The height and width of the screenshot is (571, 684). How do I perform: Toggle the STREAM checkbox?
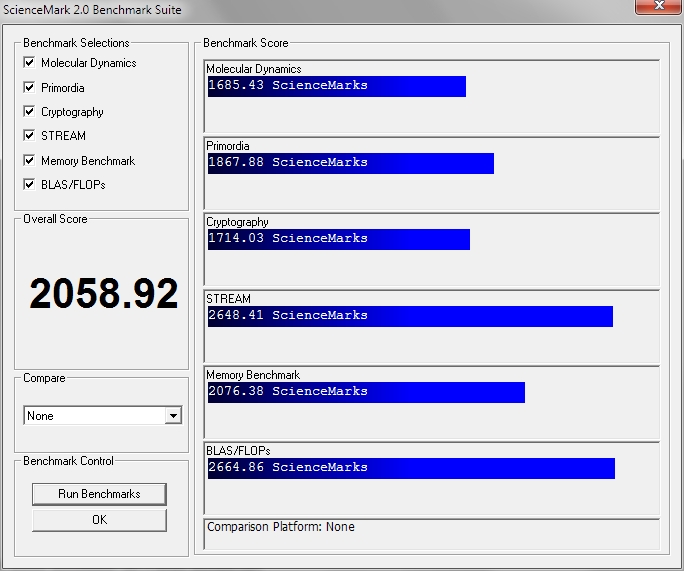(x=29, y=135)
